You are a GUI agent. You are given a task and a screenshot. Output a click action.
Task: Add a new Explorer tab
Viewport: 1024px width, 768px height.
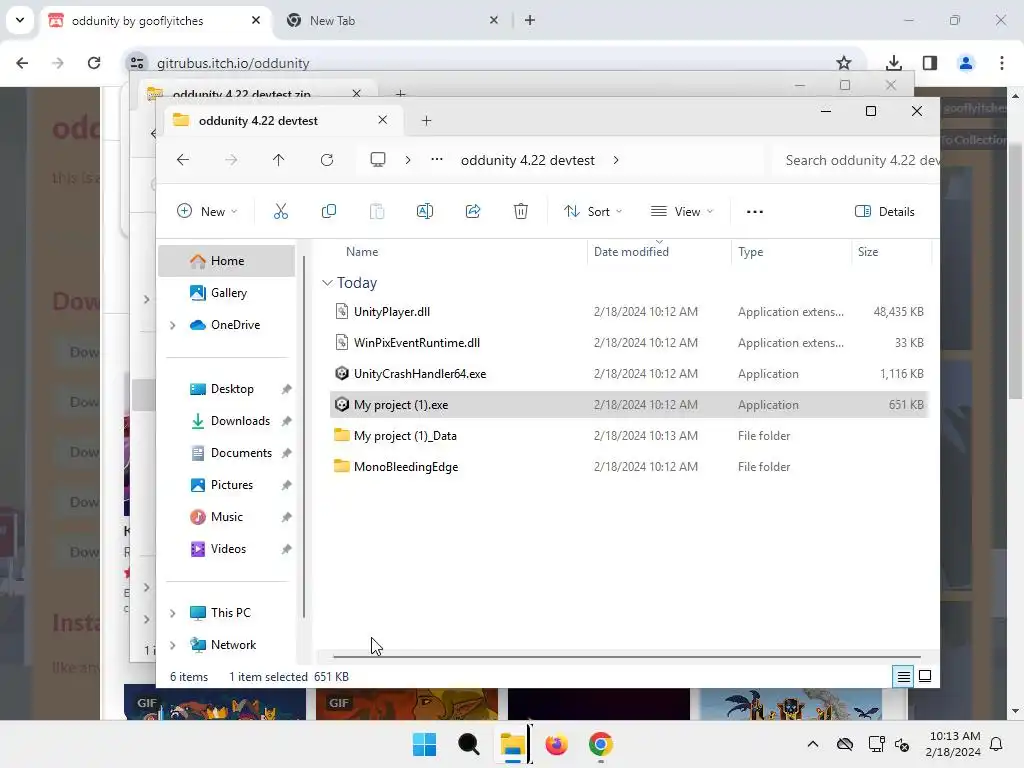426,121
